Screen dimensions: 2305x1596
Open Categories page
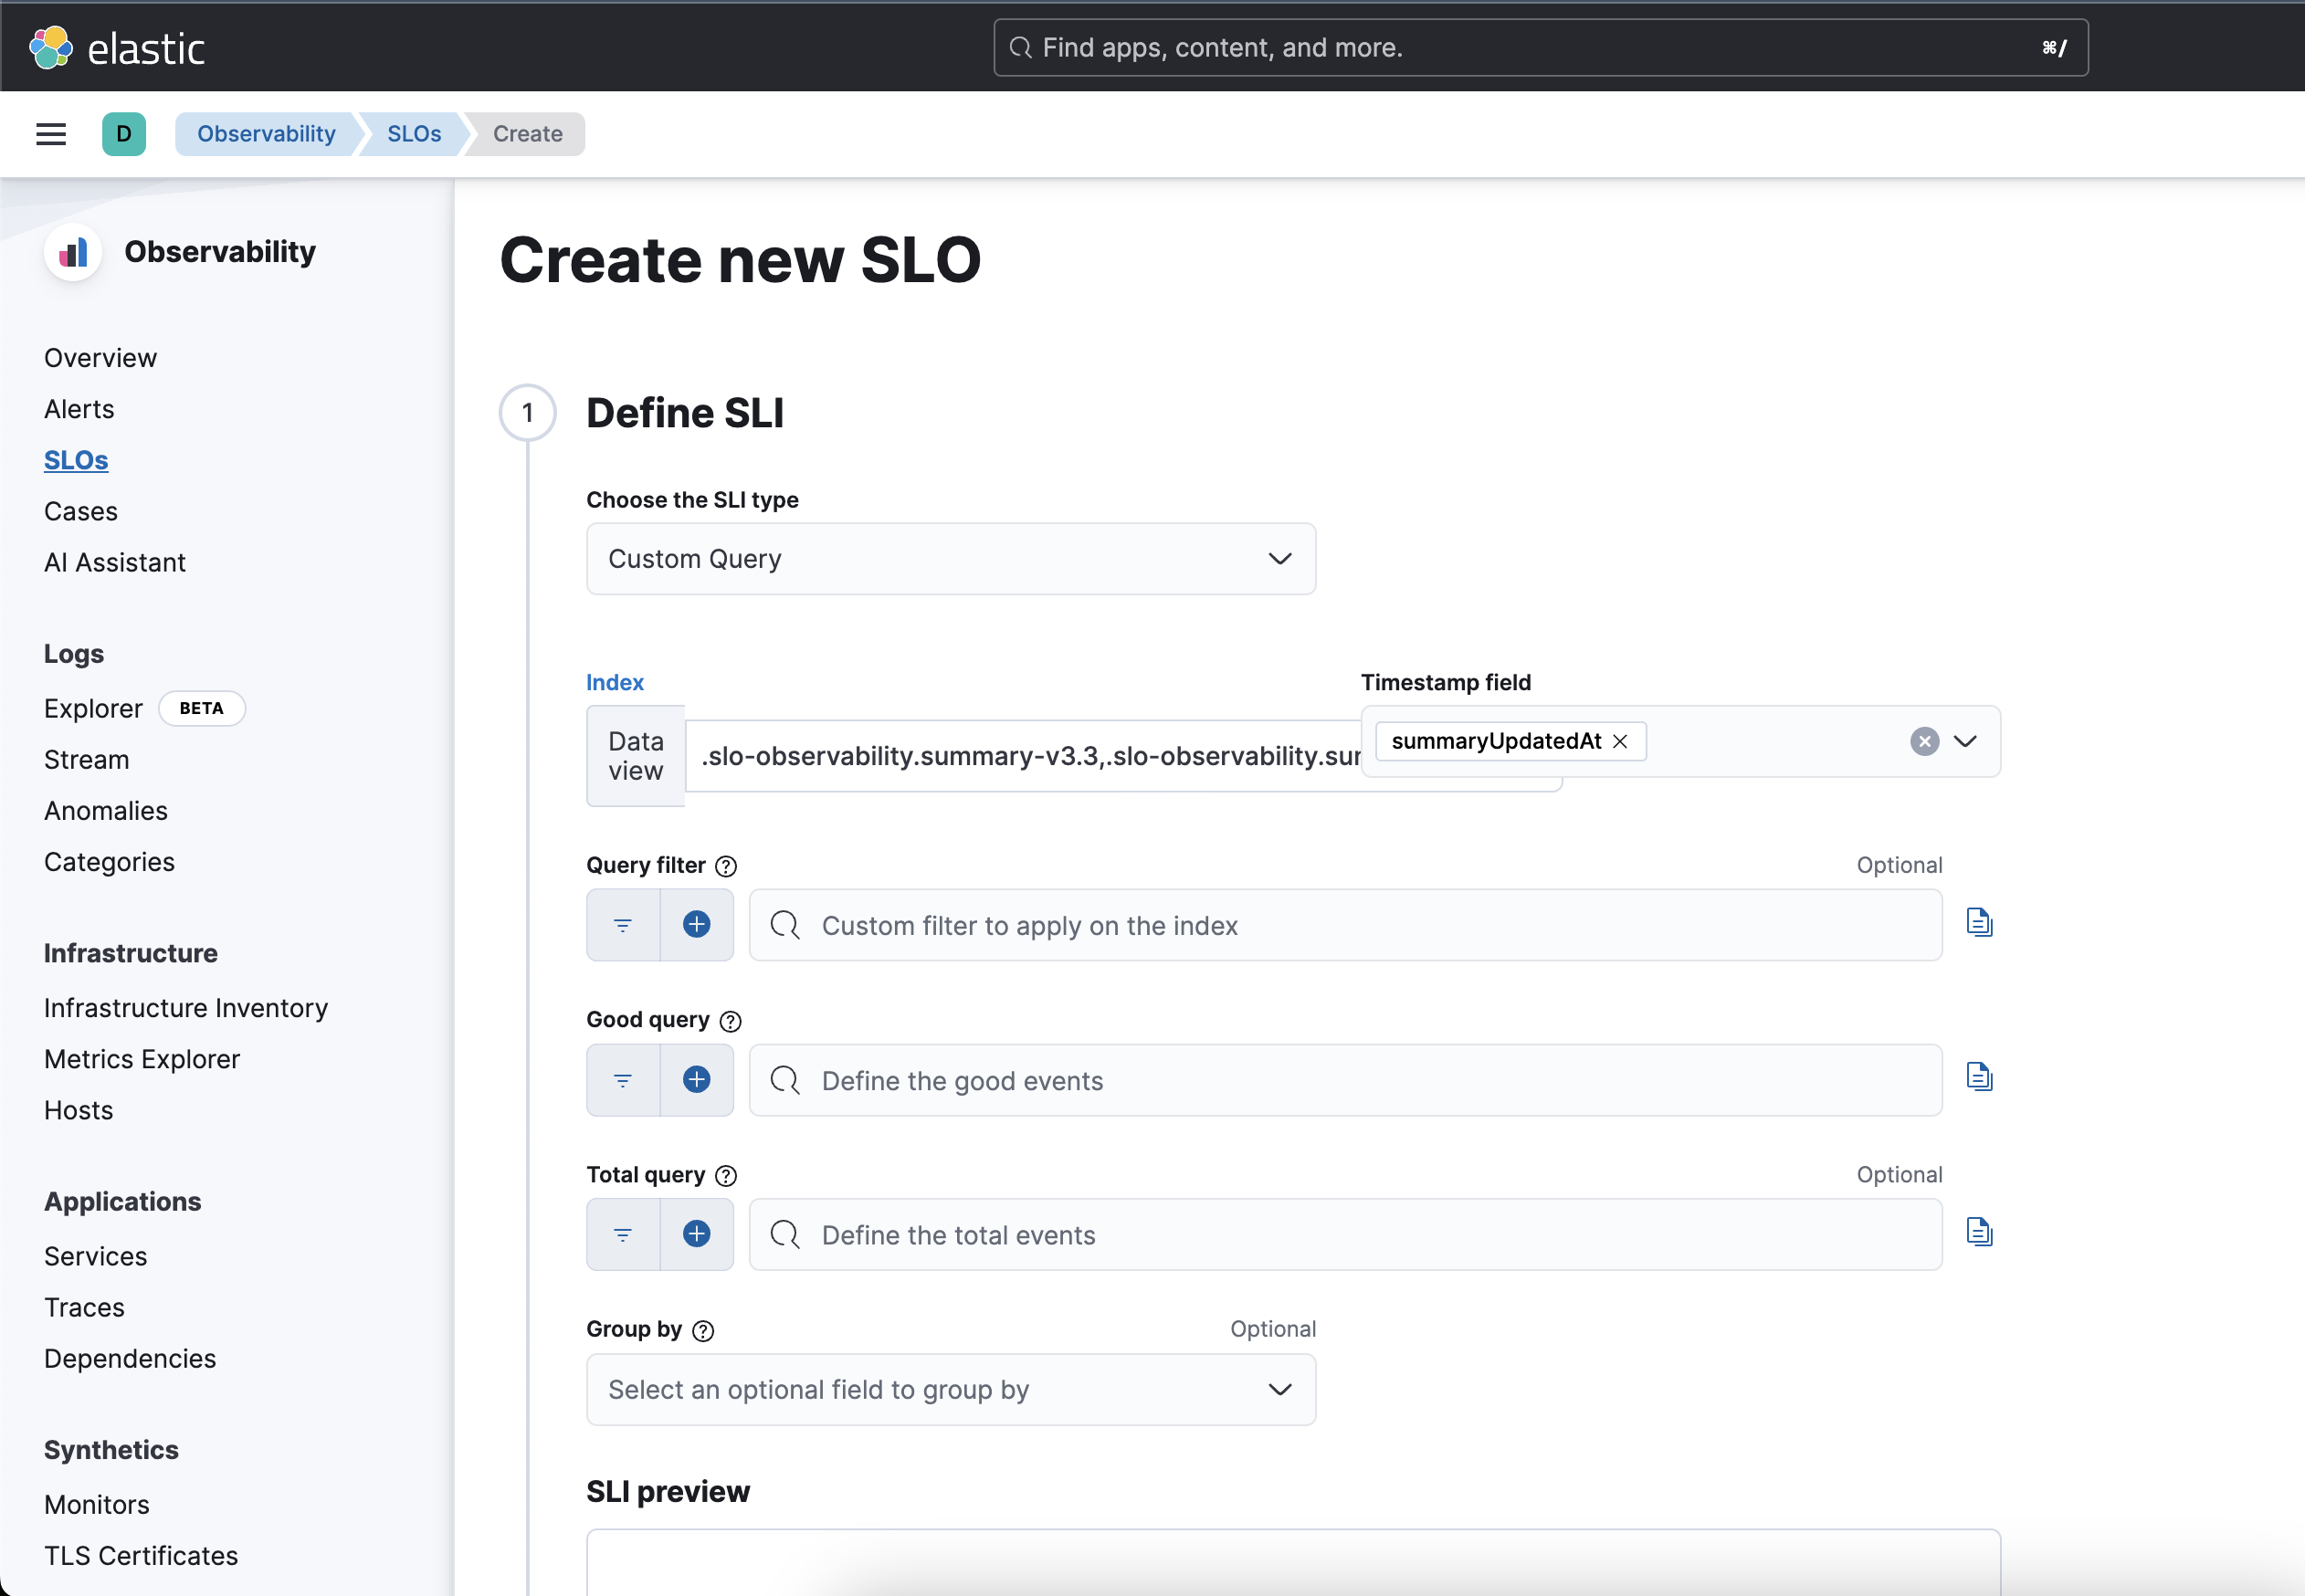109,861
